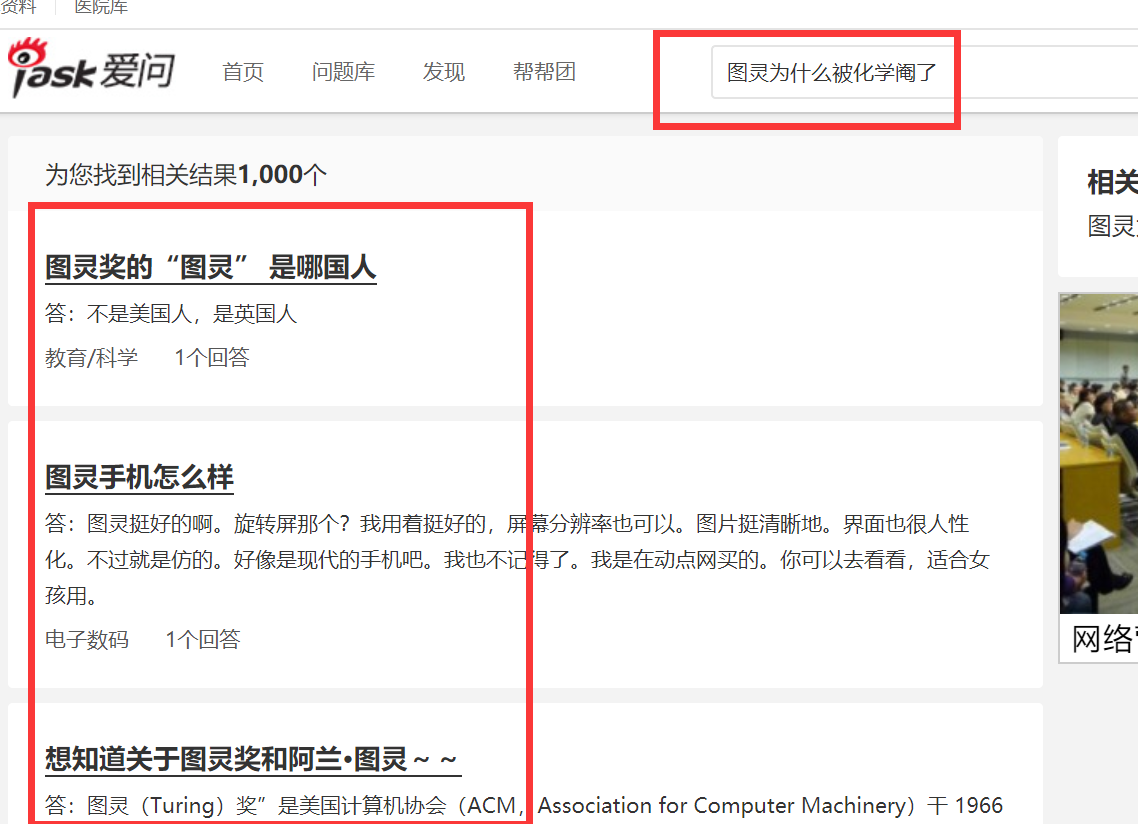
Task: Open result 图灵手机怎么样
Action: click(x=139, y=477)
